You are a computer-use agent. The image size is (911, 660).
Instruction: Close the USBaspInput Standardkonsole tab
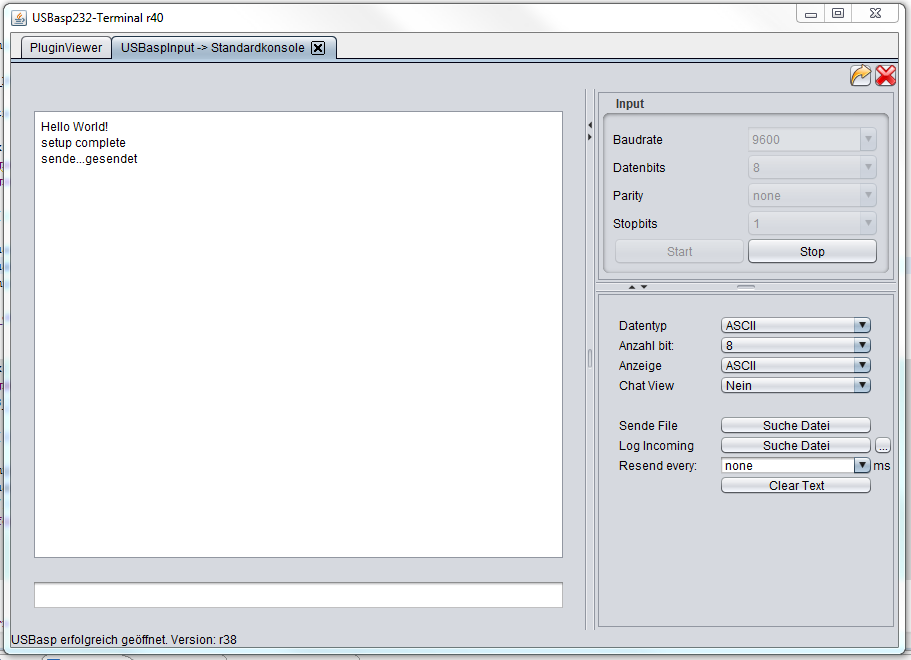coord(318,48)
